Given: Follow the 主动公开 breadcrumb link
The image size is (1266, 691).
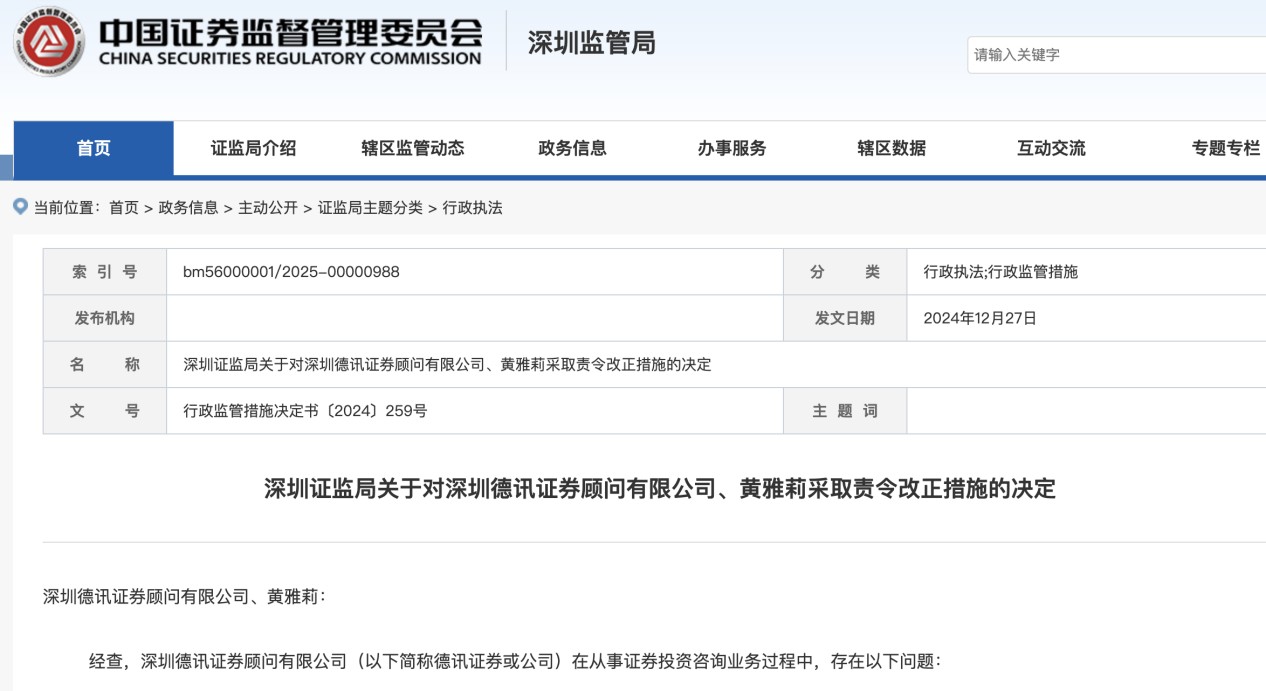Looking at the screenshot, I should 268,208.
